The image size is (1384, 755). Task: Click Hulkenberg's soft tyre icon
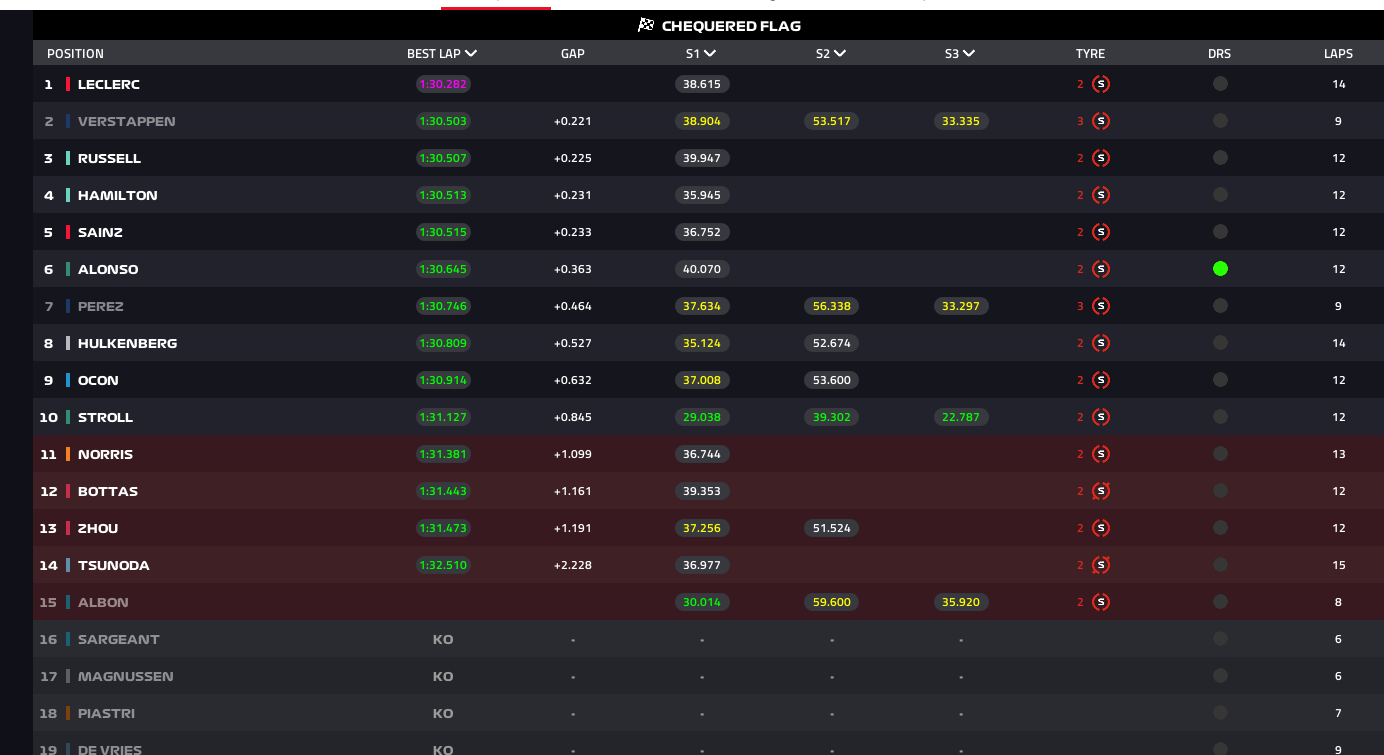pyautogui.click(x=1101, y=343)
